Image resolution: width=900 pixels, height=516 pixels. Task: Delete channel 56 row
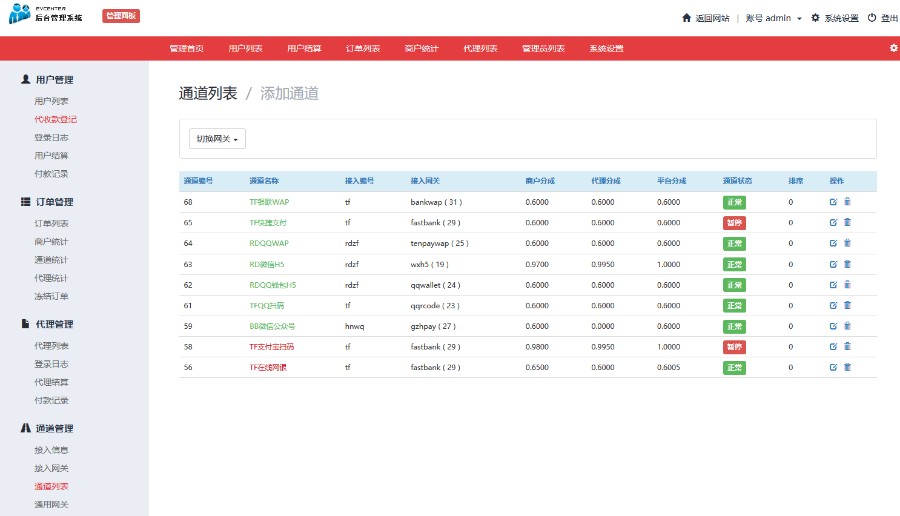tap(847, 367)
